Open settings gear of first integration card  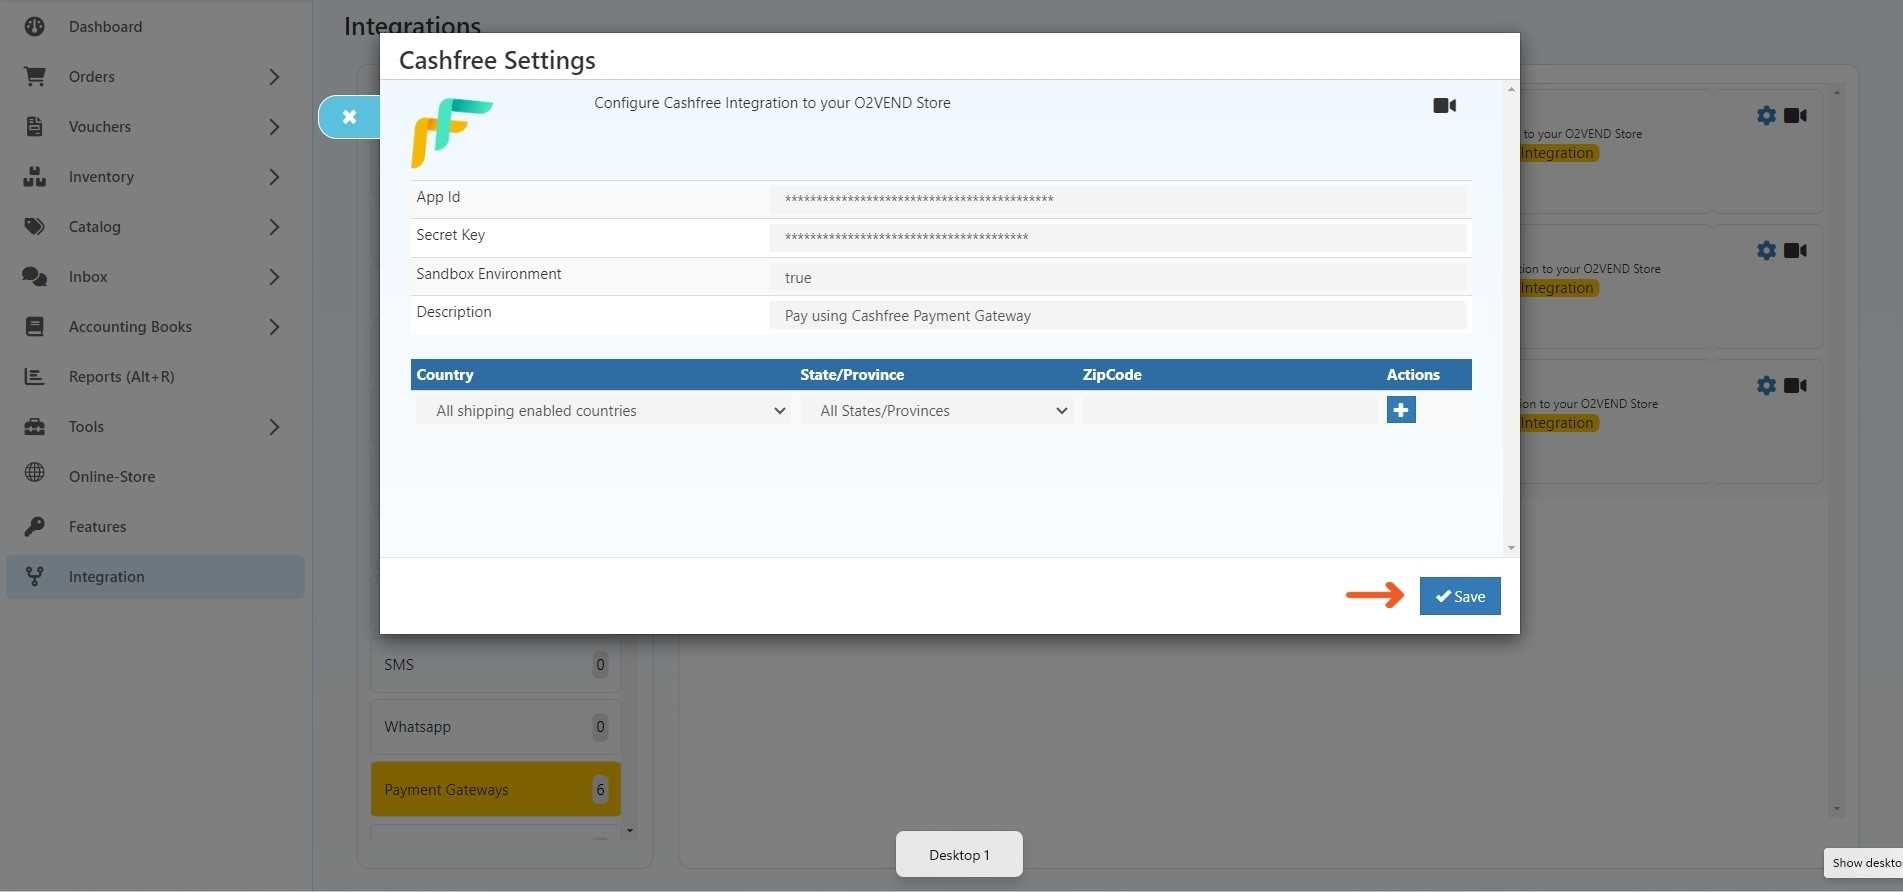click(x=1766, y=116)
